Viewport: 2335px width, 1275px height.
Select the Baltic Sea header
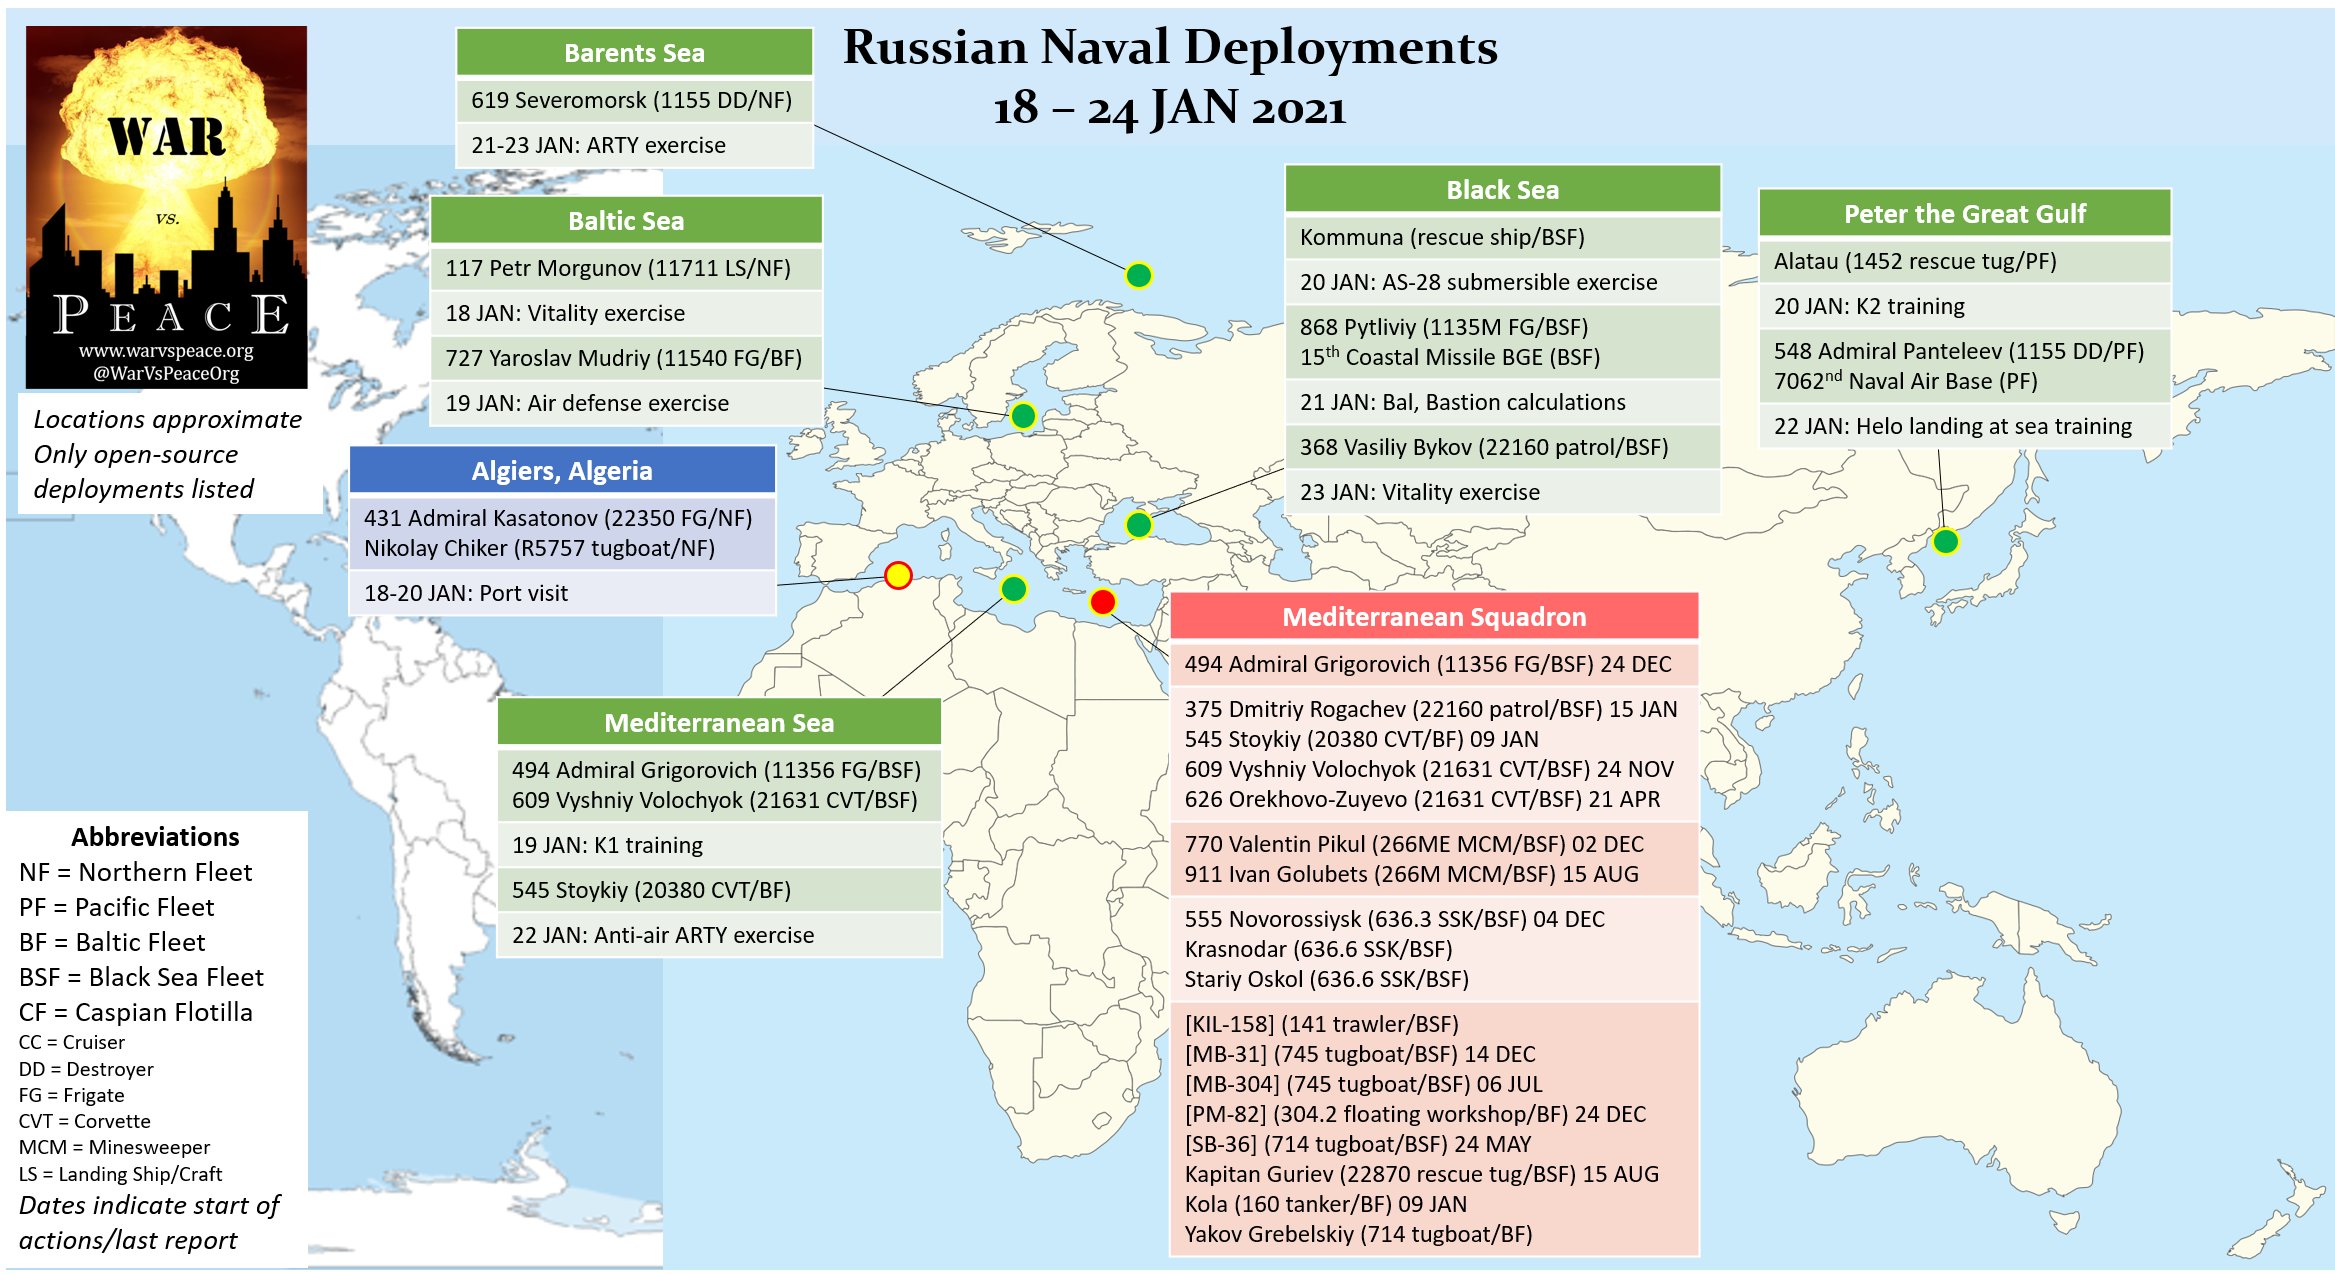(x=626, y=221)
